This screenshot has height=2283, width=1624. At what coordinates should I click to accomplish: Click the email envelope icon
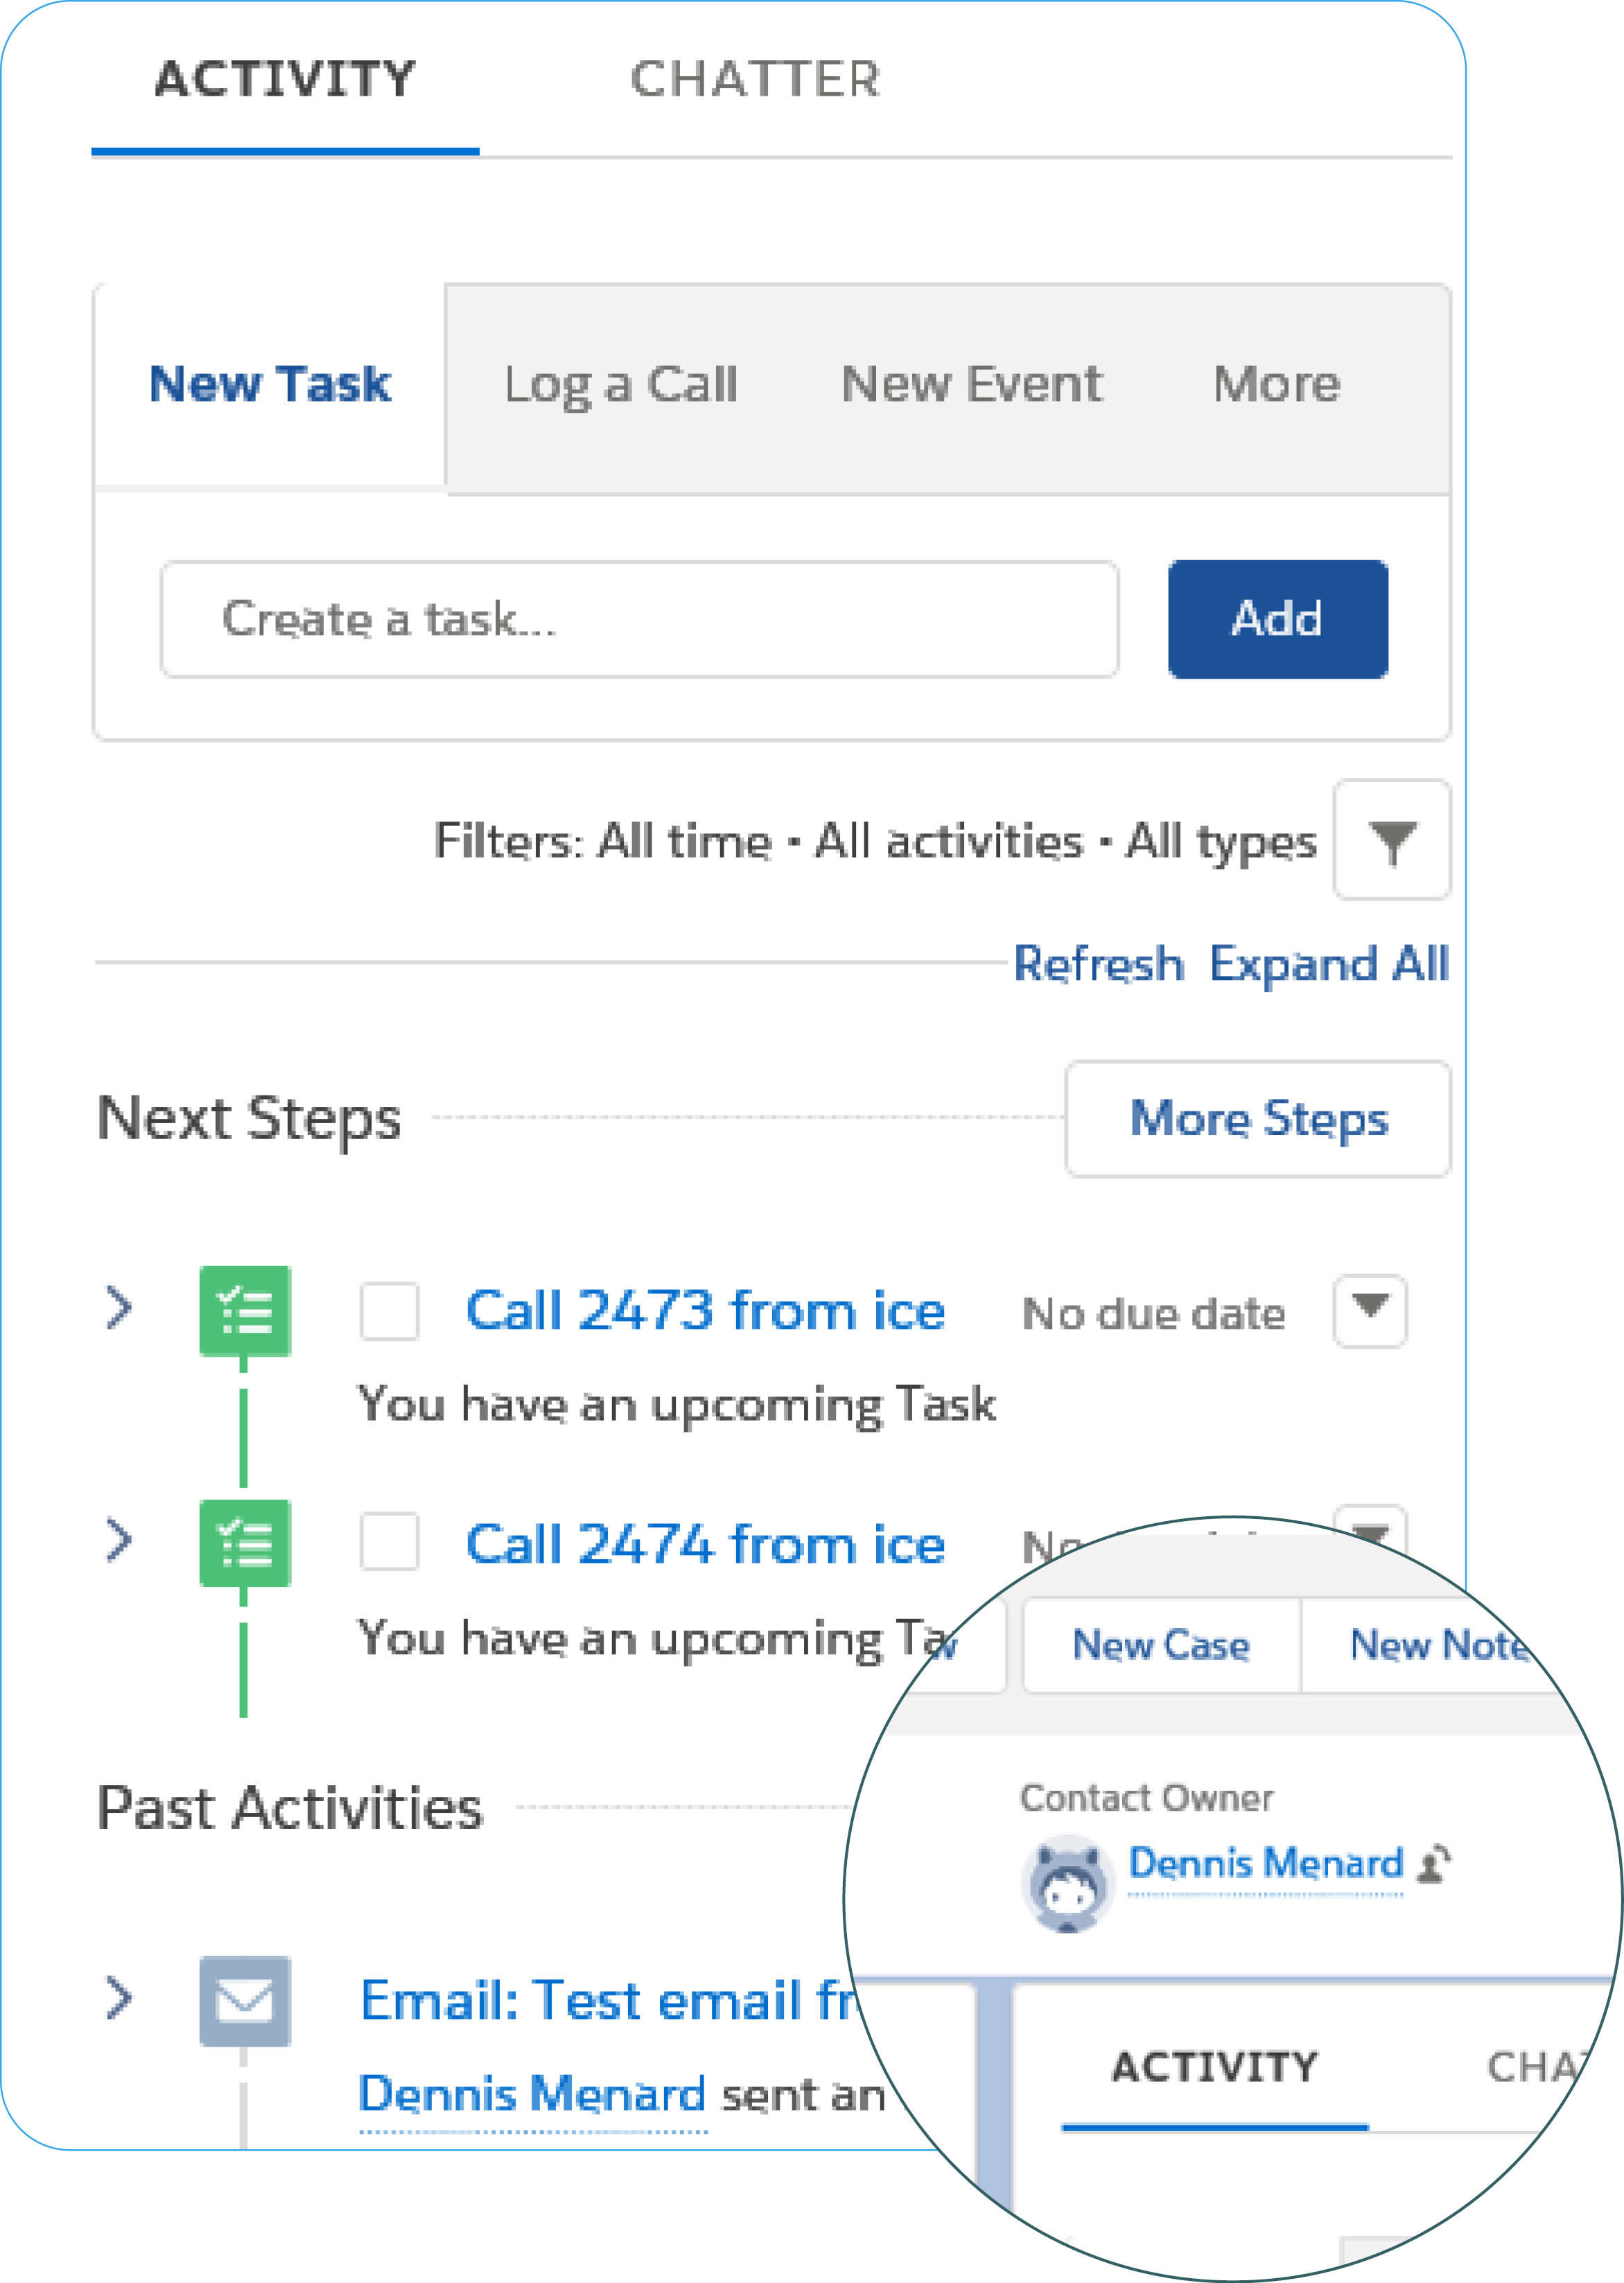[245, 2001]
